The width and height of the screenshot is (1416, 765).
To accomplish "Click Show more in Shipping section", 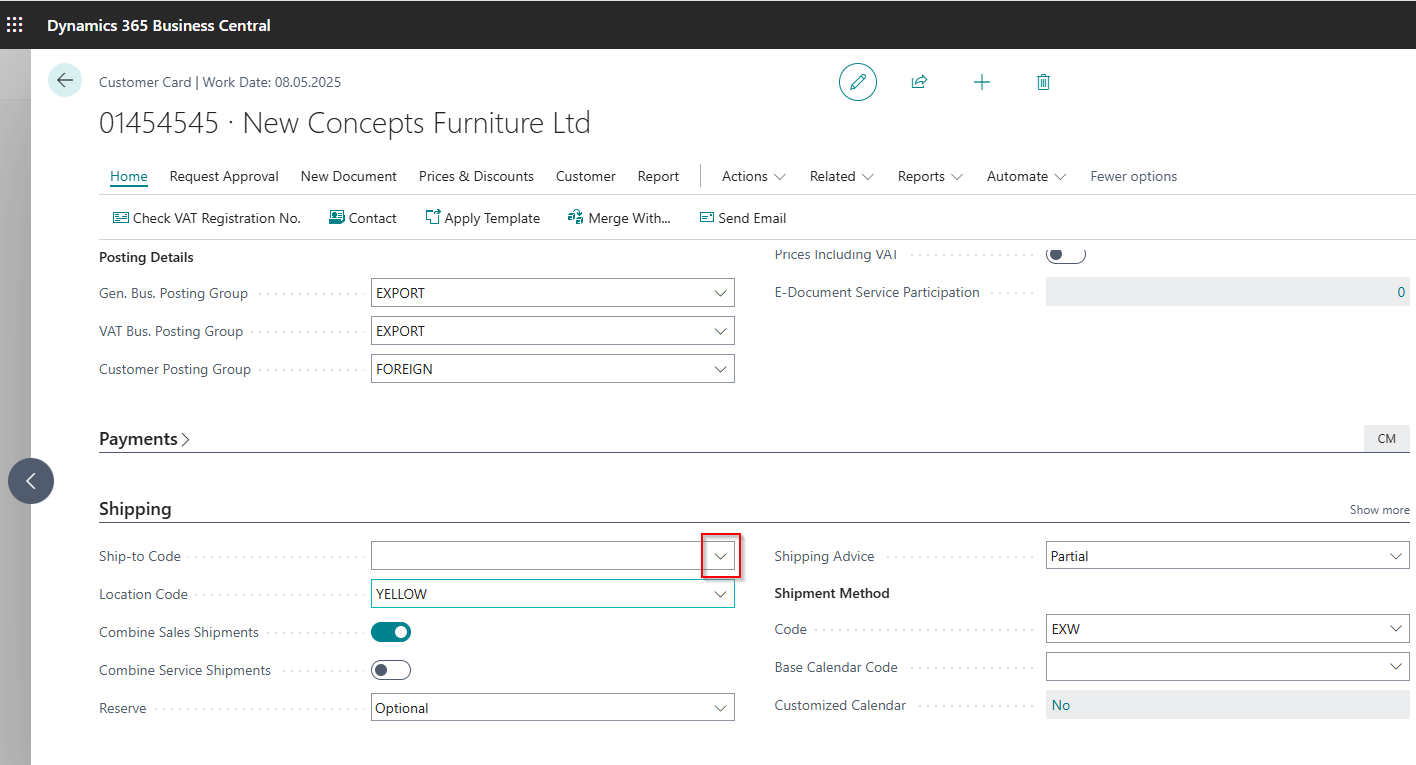I will pos(1379,510).
